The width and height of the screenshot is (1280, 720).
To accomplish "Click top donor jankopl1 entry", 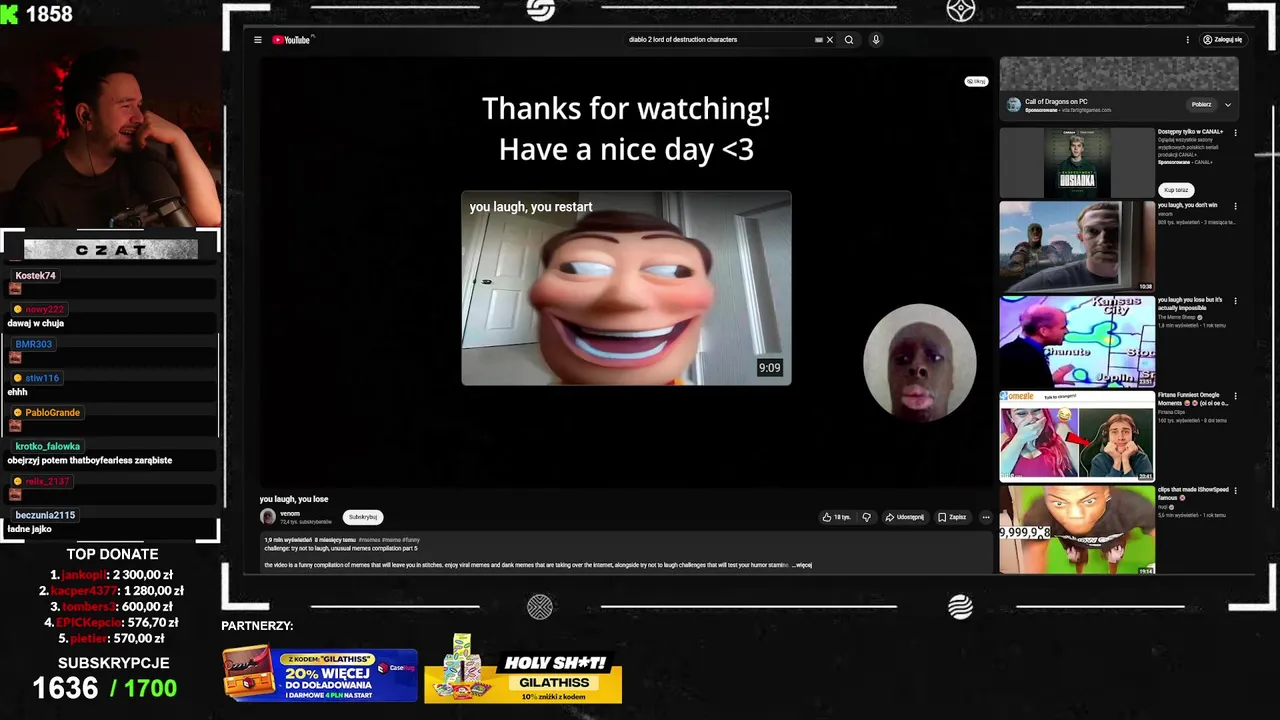I will click(x=110, y=575).
